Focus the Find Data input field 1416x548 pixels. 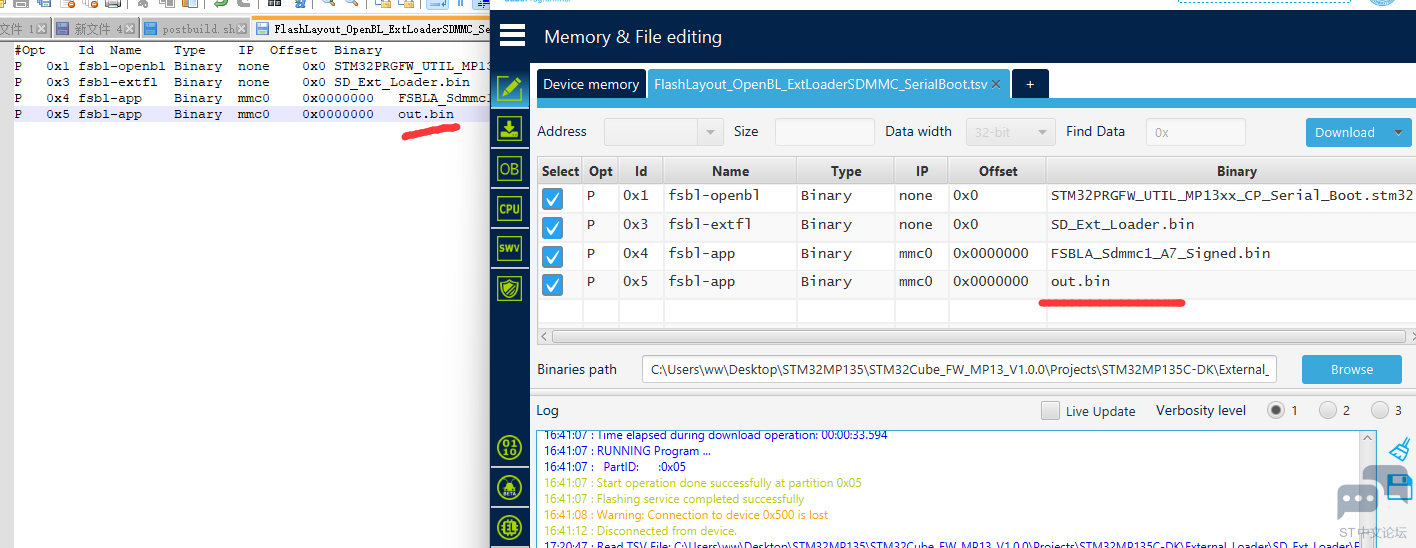(1196, 132)
